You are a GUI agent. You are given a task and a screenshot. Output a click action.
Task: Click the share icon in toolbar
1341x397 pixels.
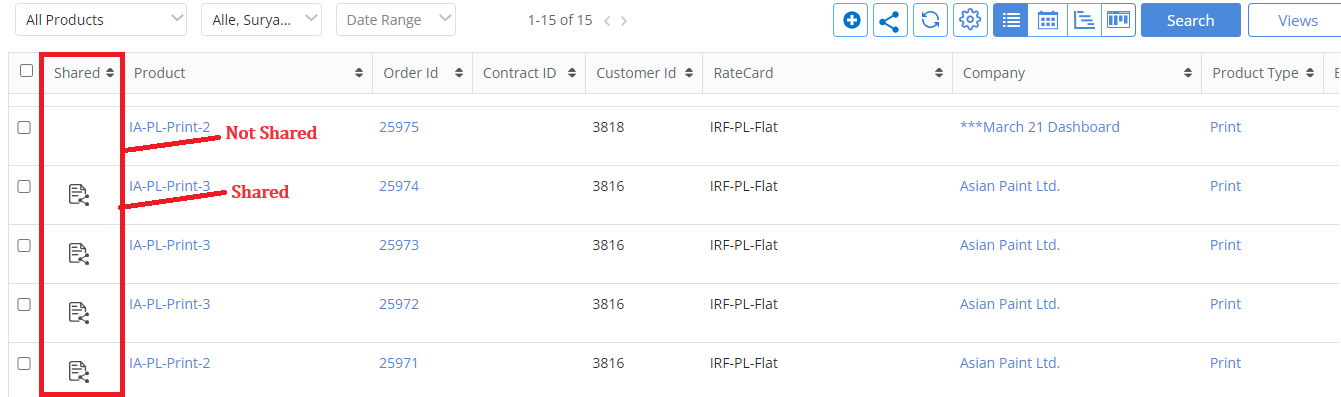click(x=890, y=20)
